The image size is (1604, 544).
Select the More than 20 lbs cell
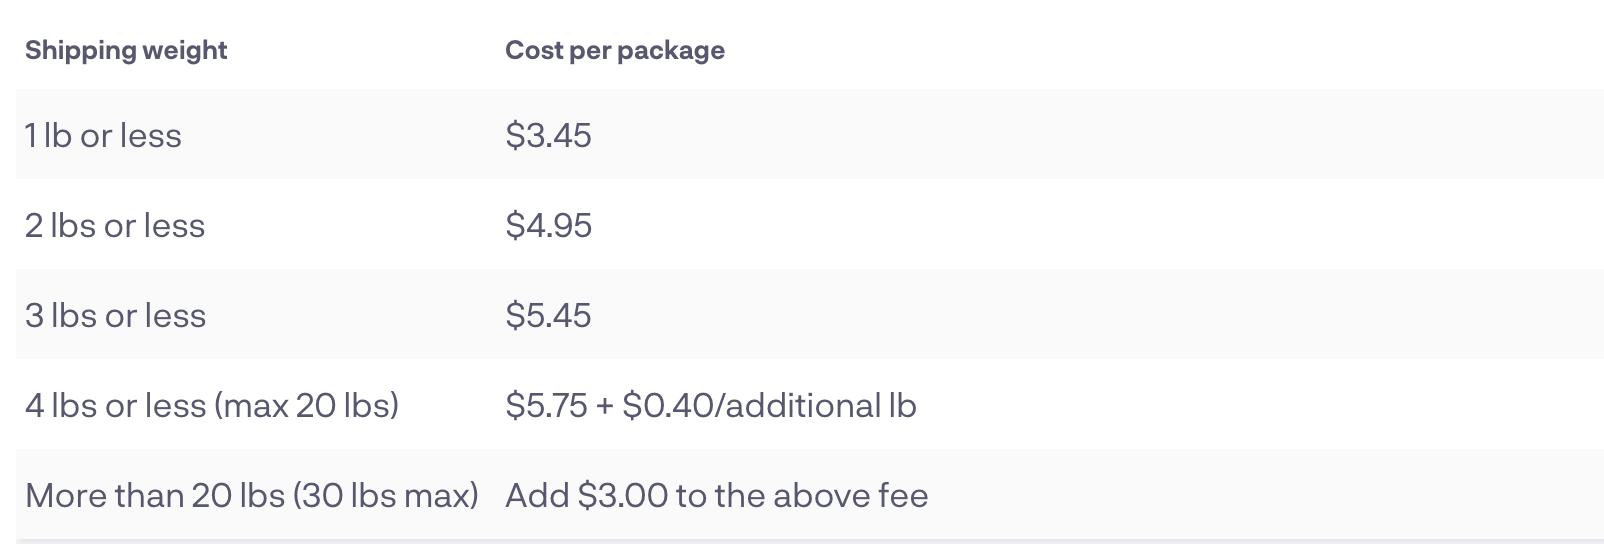pyautogui.click(x=252, y=495)
